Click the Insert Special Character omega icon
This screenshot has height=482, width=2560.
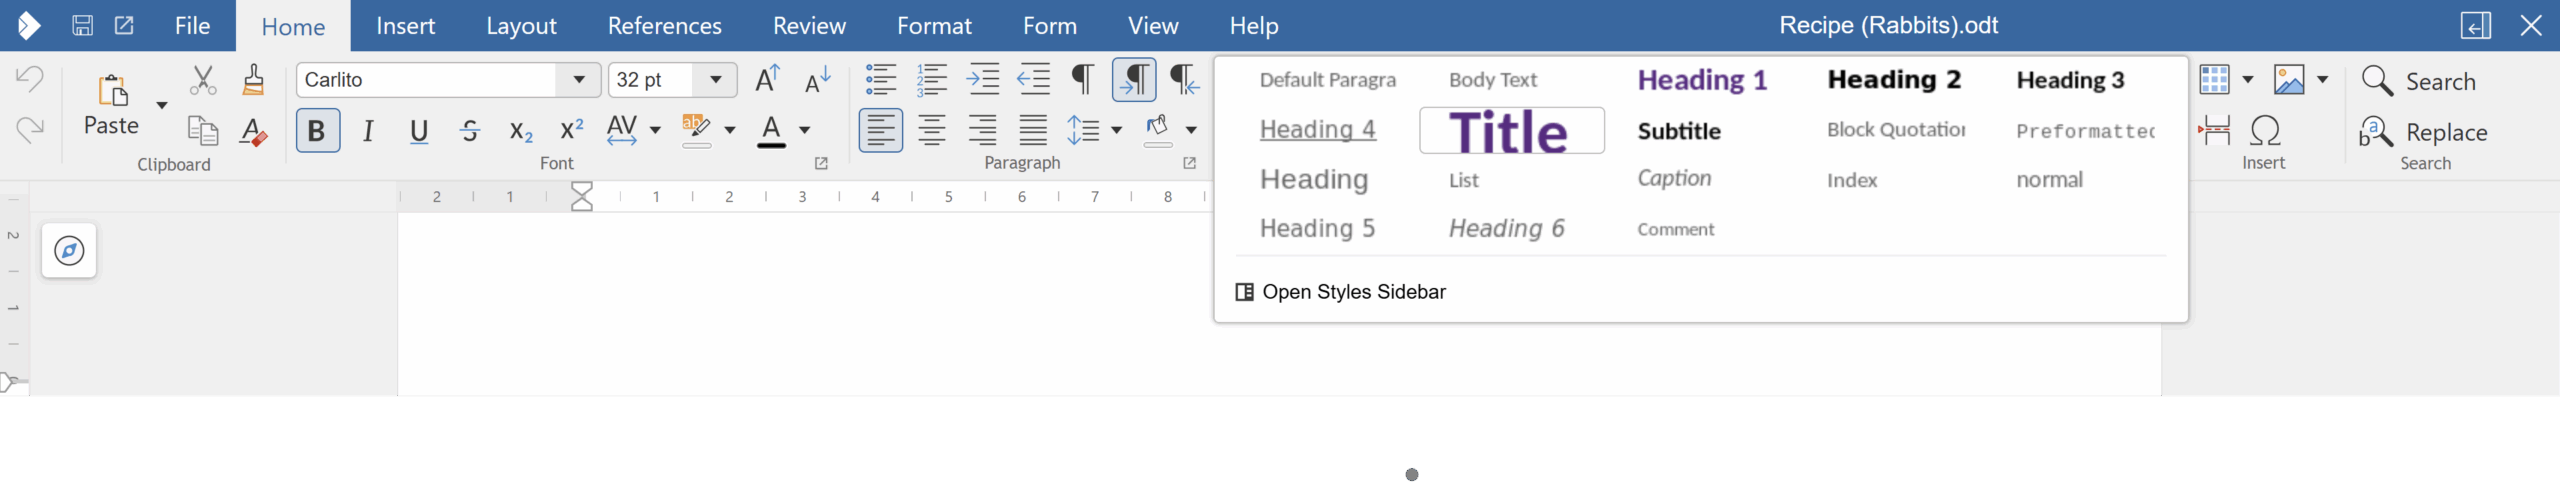click(x=2265, y=131)
